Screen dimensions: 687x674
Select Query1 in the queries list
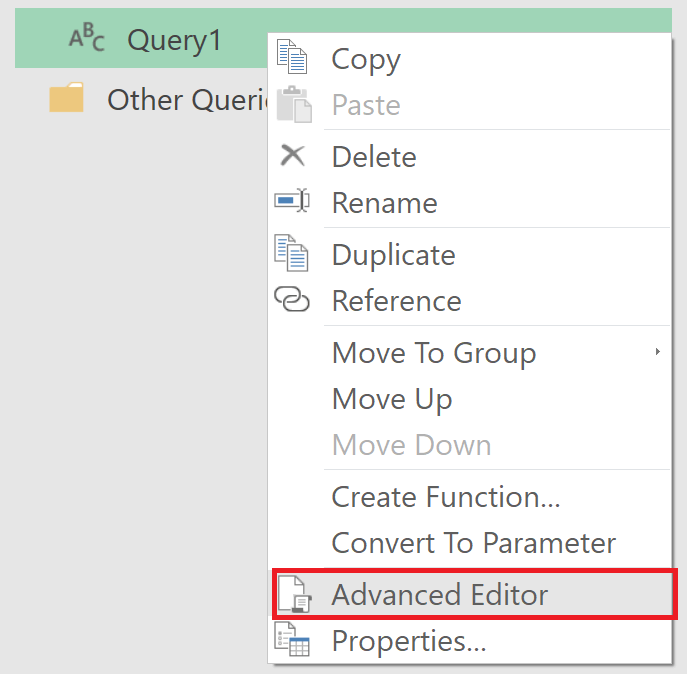[174, 39]
